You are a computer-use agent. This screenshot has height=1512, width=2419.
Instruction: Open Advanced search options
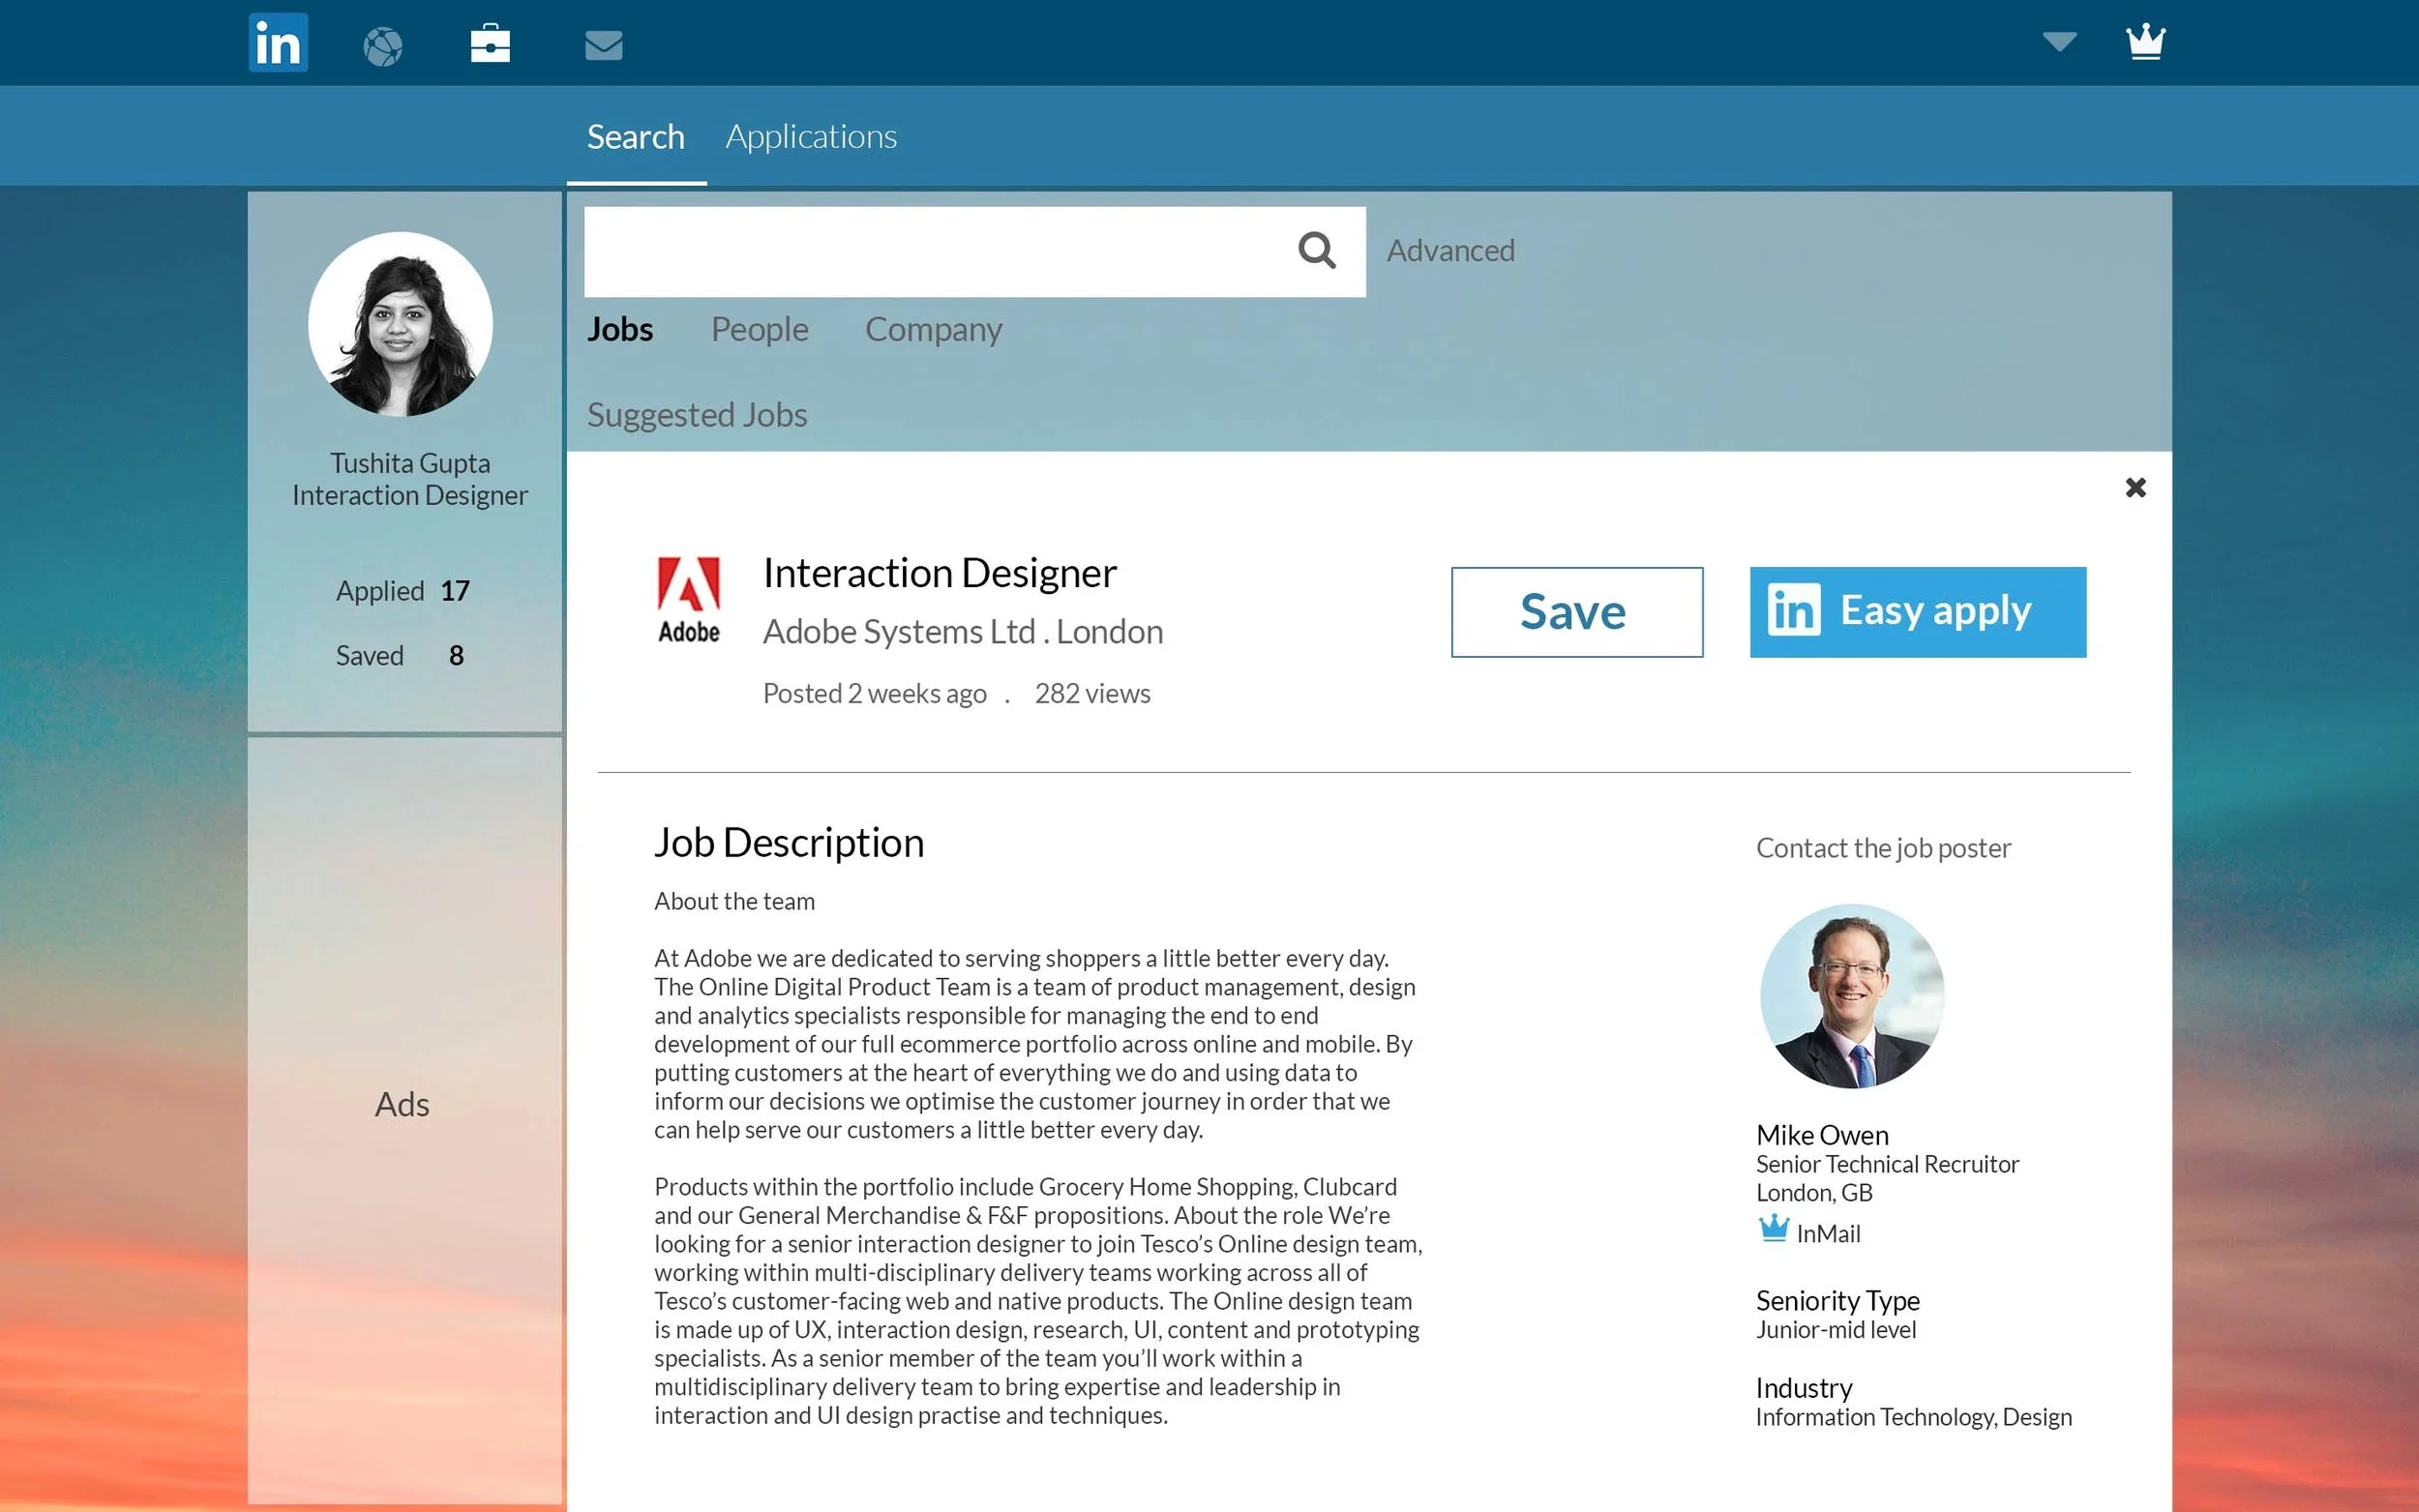pos(1449,250)
